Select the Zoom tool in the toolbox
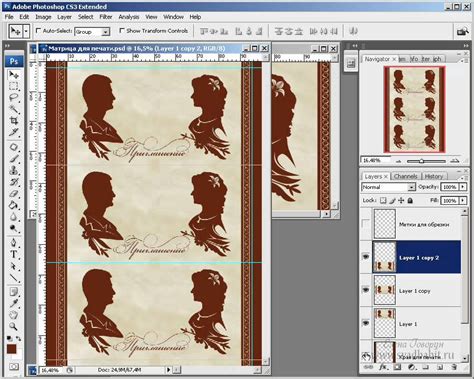The height and width of the screenshot is (379, 474). pos(14,326)
